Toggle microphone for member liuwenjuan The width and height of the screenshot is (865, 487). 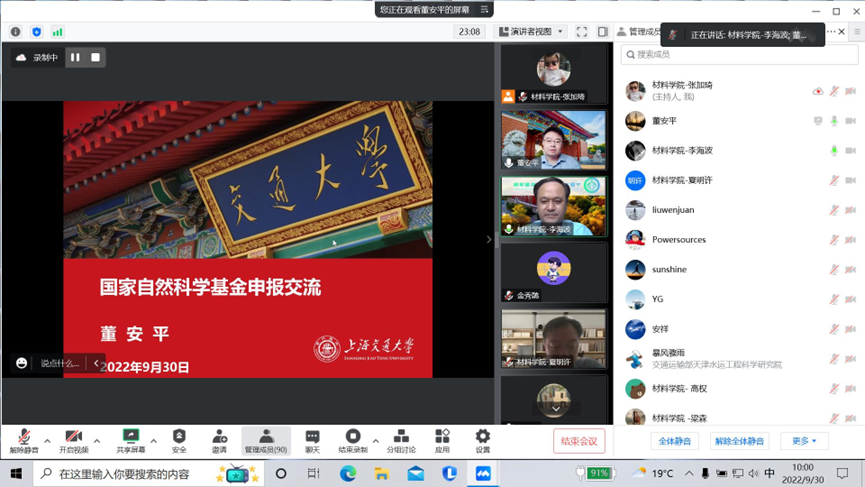click(834, 210)
